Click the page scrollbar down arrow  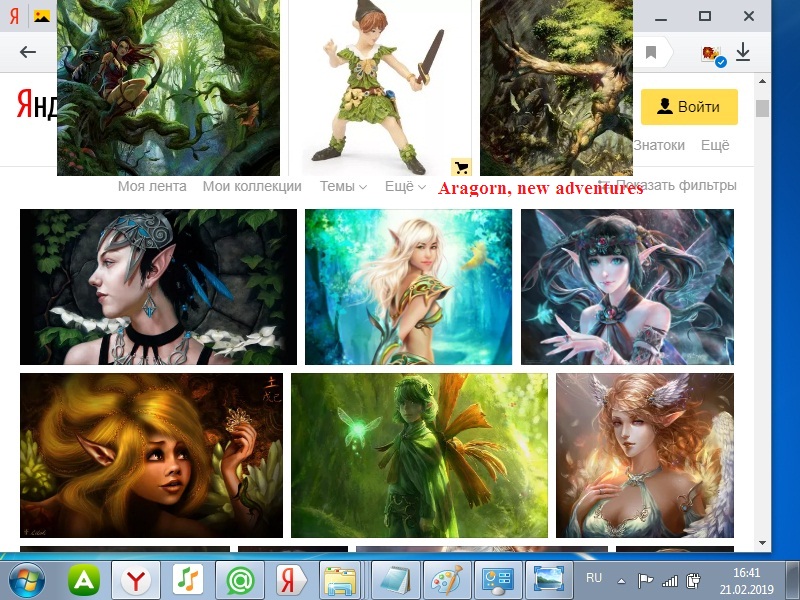point(762,543)
